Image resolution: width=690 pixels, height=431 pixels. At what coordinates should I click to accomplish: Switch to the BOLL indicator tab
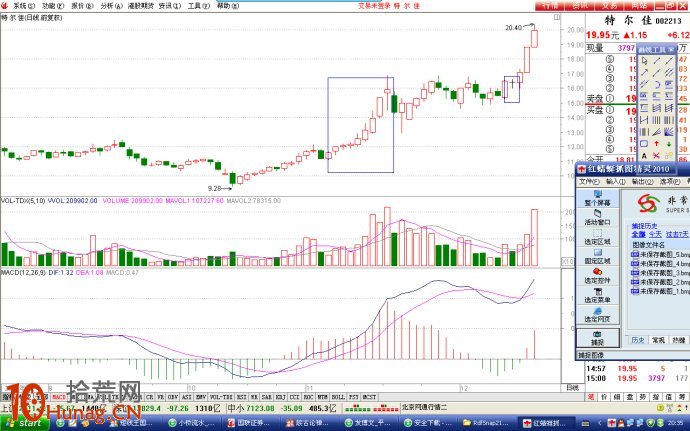click(x=338, y=397)
